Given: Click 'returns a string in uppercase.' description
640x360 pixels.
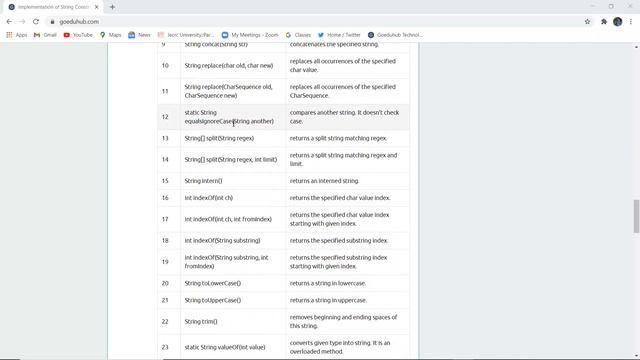Looking at the screenshot, I should [x=328, y=300].
